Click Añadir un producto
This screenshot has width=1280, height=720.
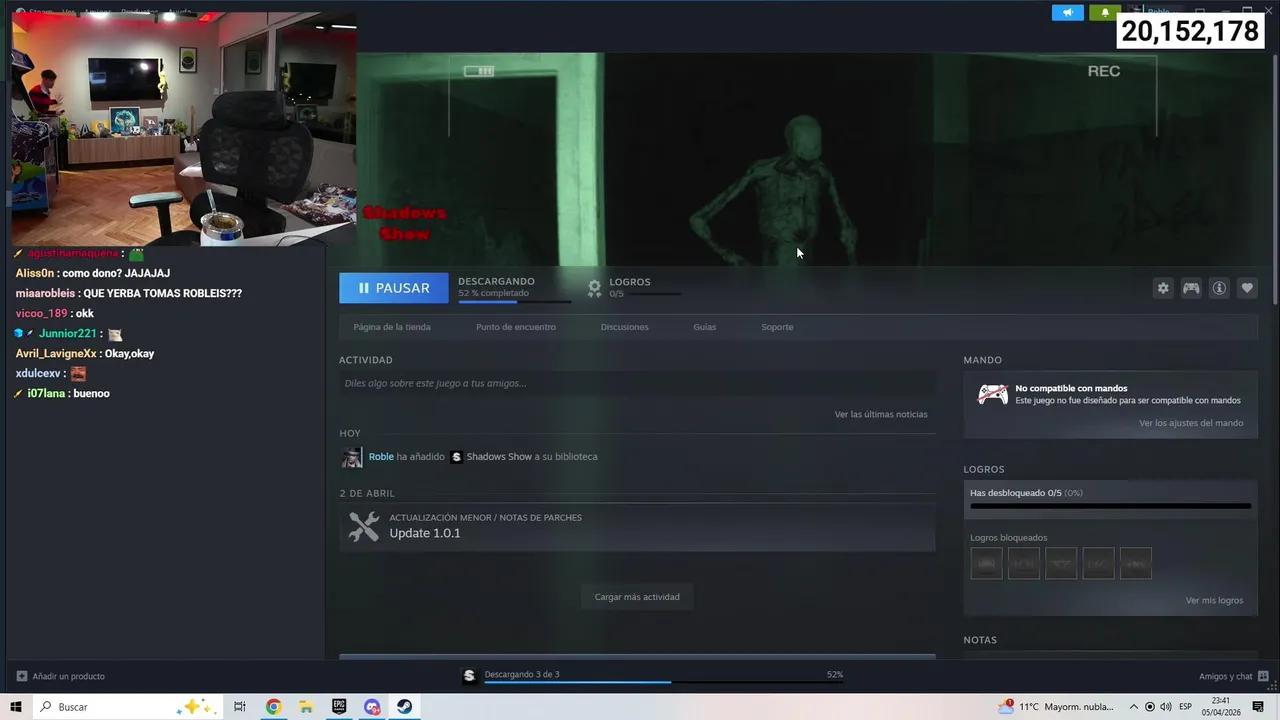click(x=59, y=676)
